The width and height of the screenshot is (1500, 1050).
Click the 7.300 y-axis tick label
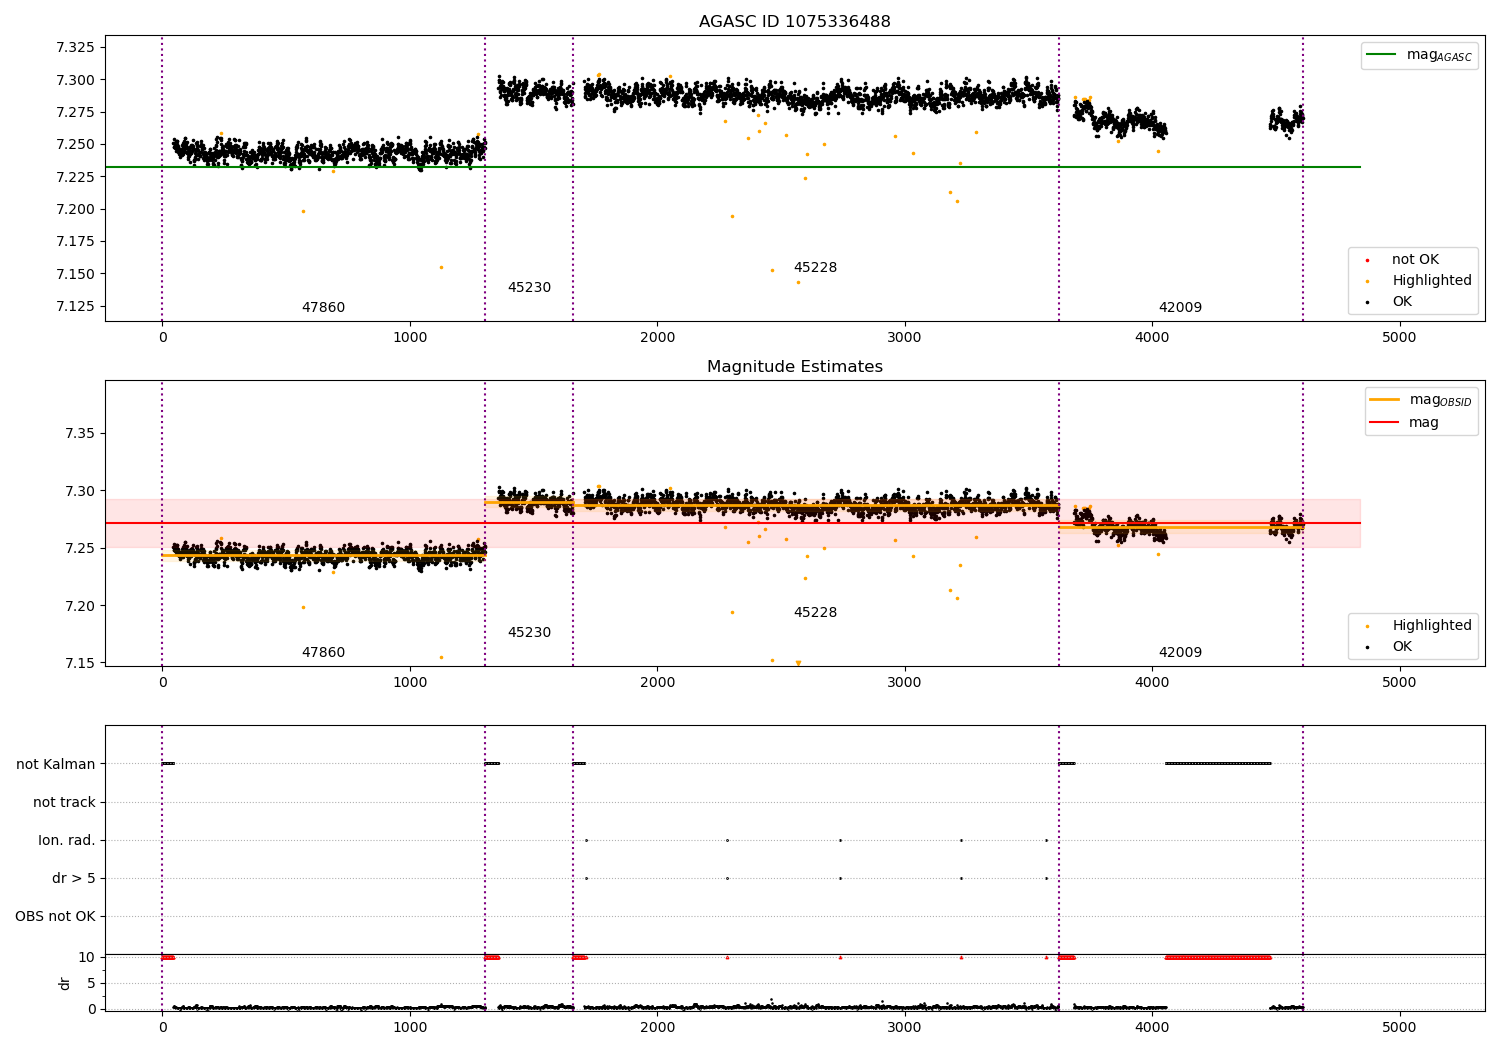coord(75,80)
